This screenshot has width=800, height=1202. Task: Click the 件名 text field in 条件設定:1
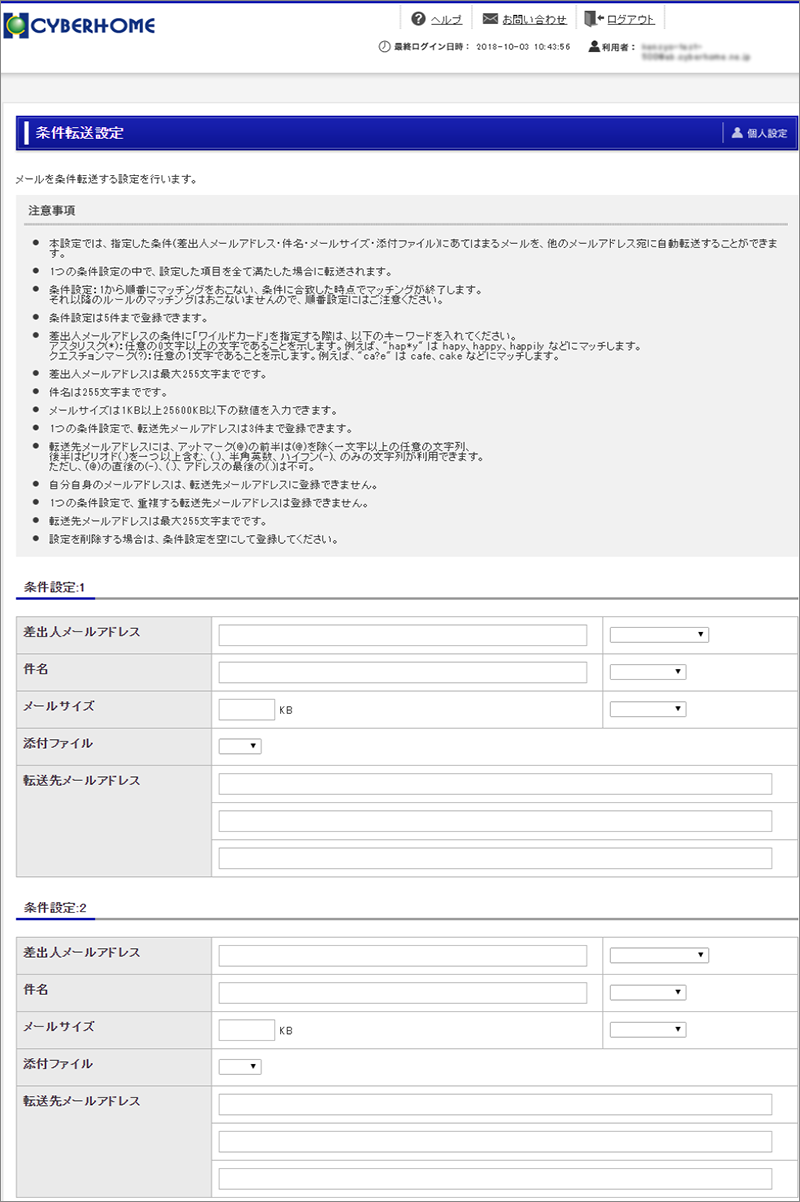(402, 672)
